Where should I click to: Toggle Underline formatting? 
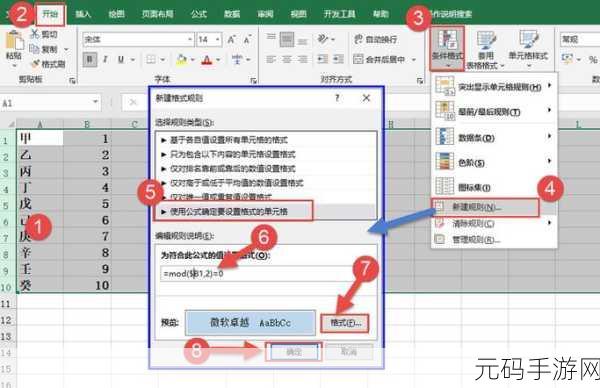121,60
